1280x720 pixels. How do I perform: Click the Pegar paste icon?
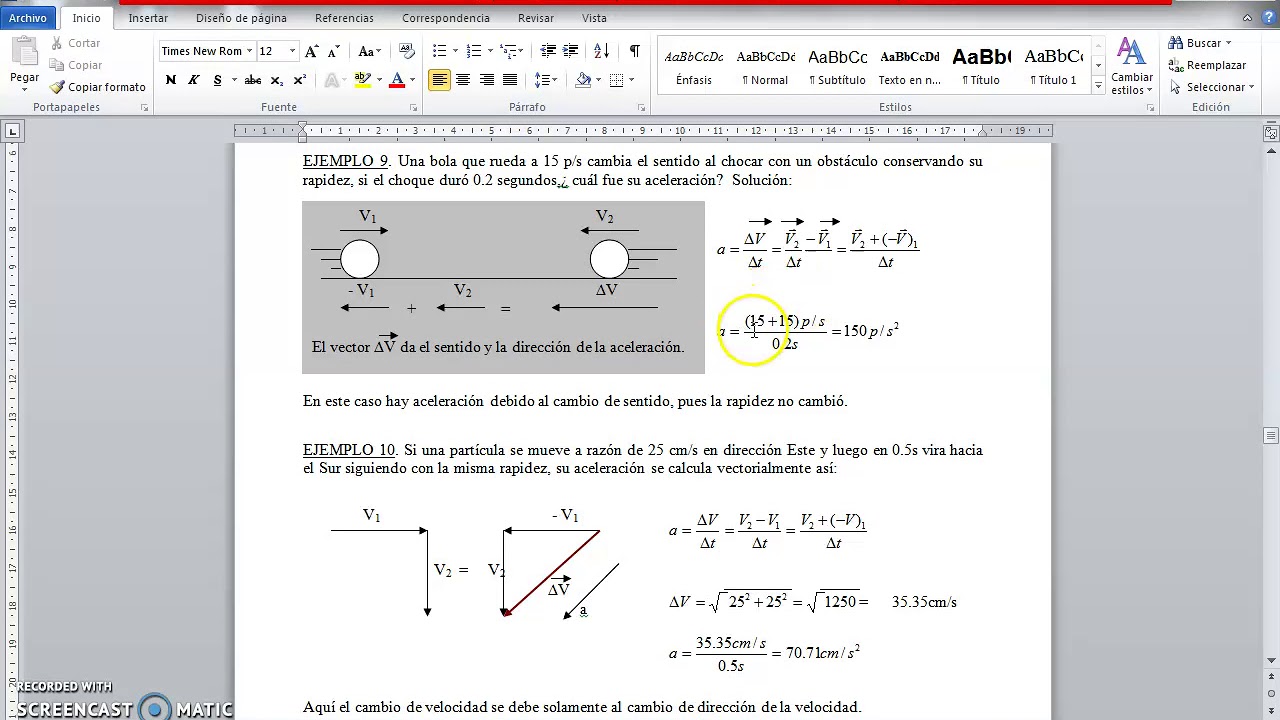click(x=24, y=52)
